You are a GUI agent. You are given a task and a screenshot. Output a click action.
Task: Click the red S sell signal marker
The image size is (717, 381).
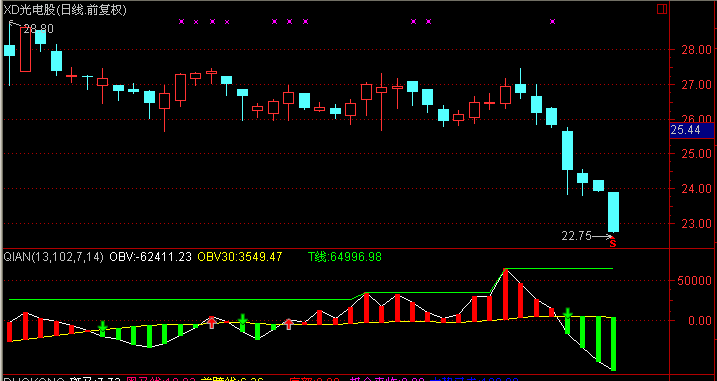point(613,244)
